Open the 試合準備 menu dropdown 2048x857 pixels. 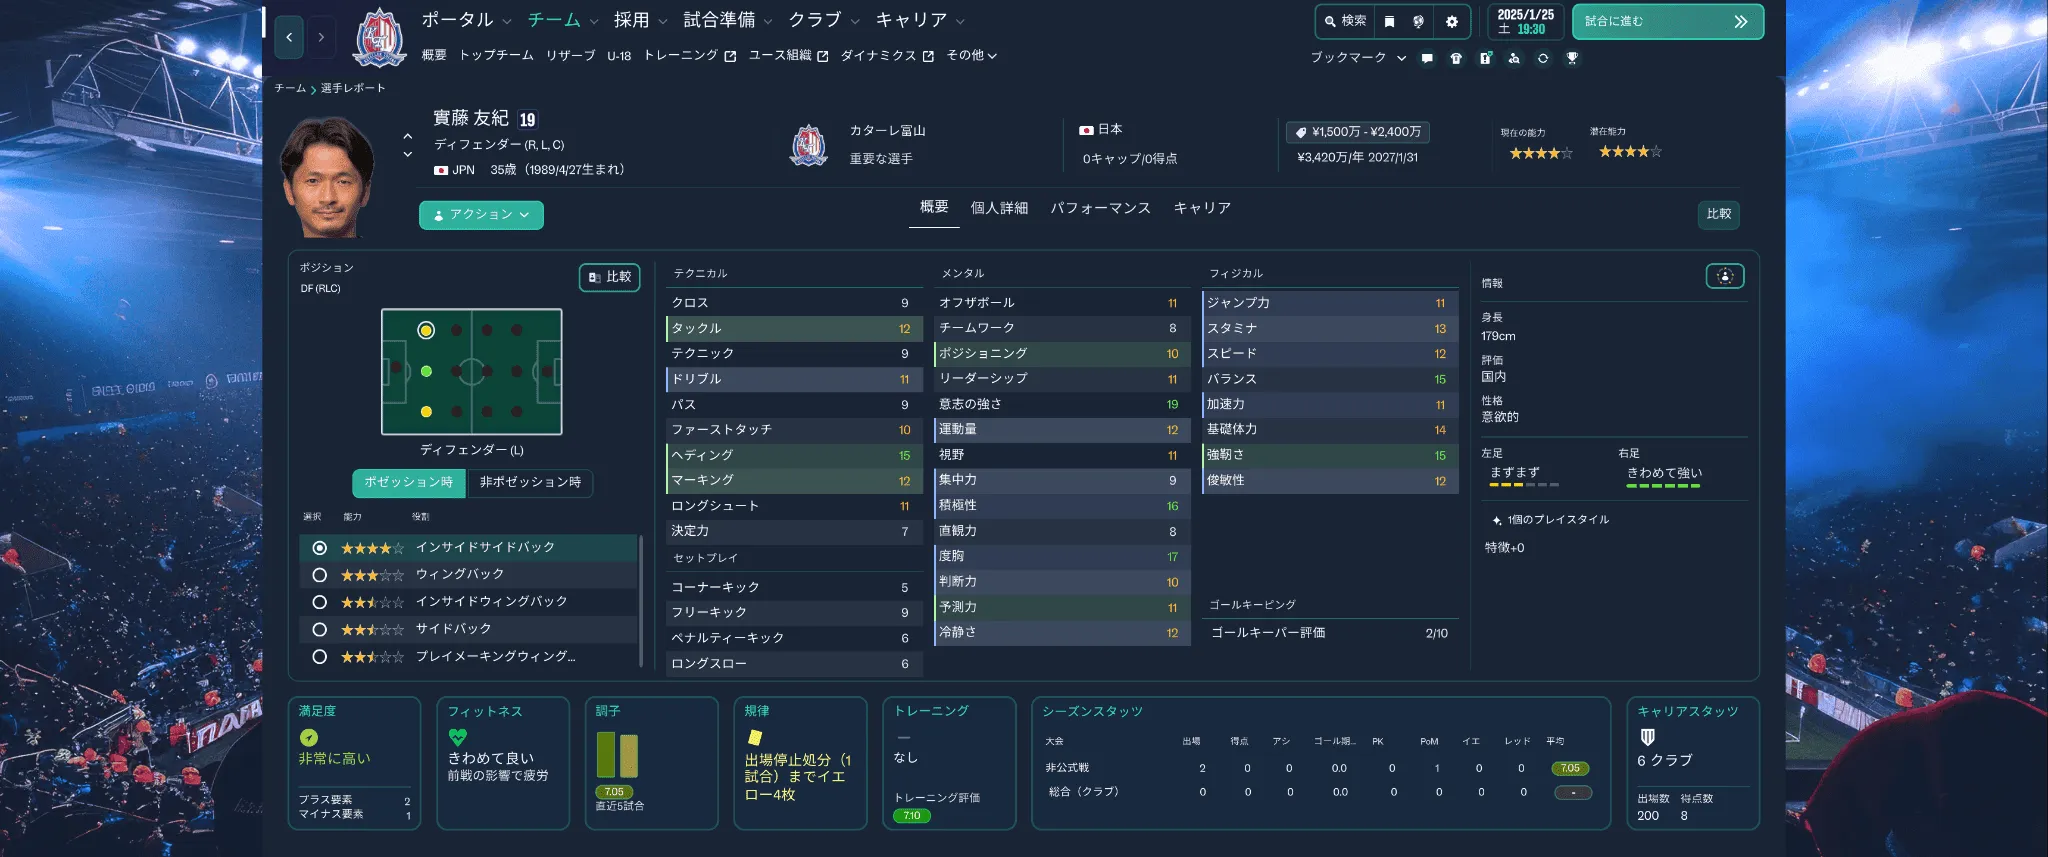click(x=728, y=20)
